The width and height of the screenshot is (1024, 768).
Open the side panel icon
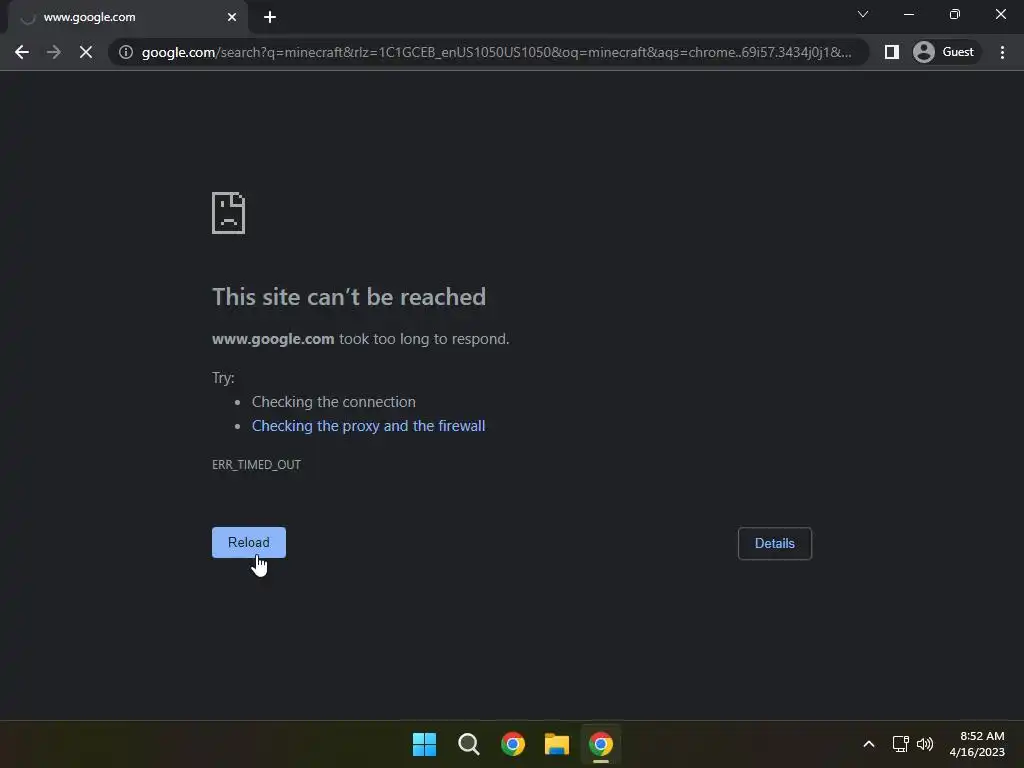(891, 52)
